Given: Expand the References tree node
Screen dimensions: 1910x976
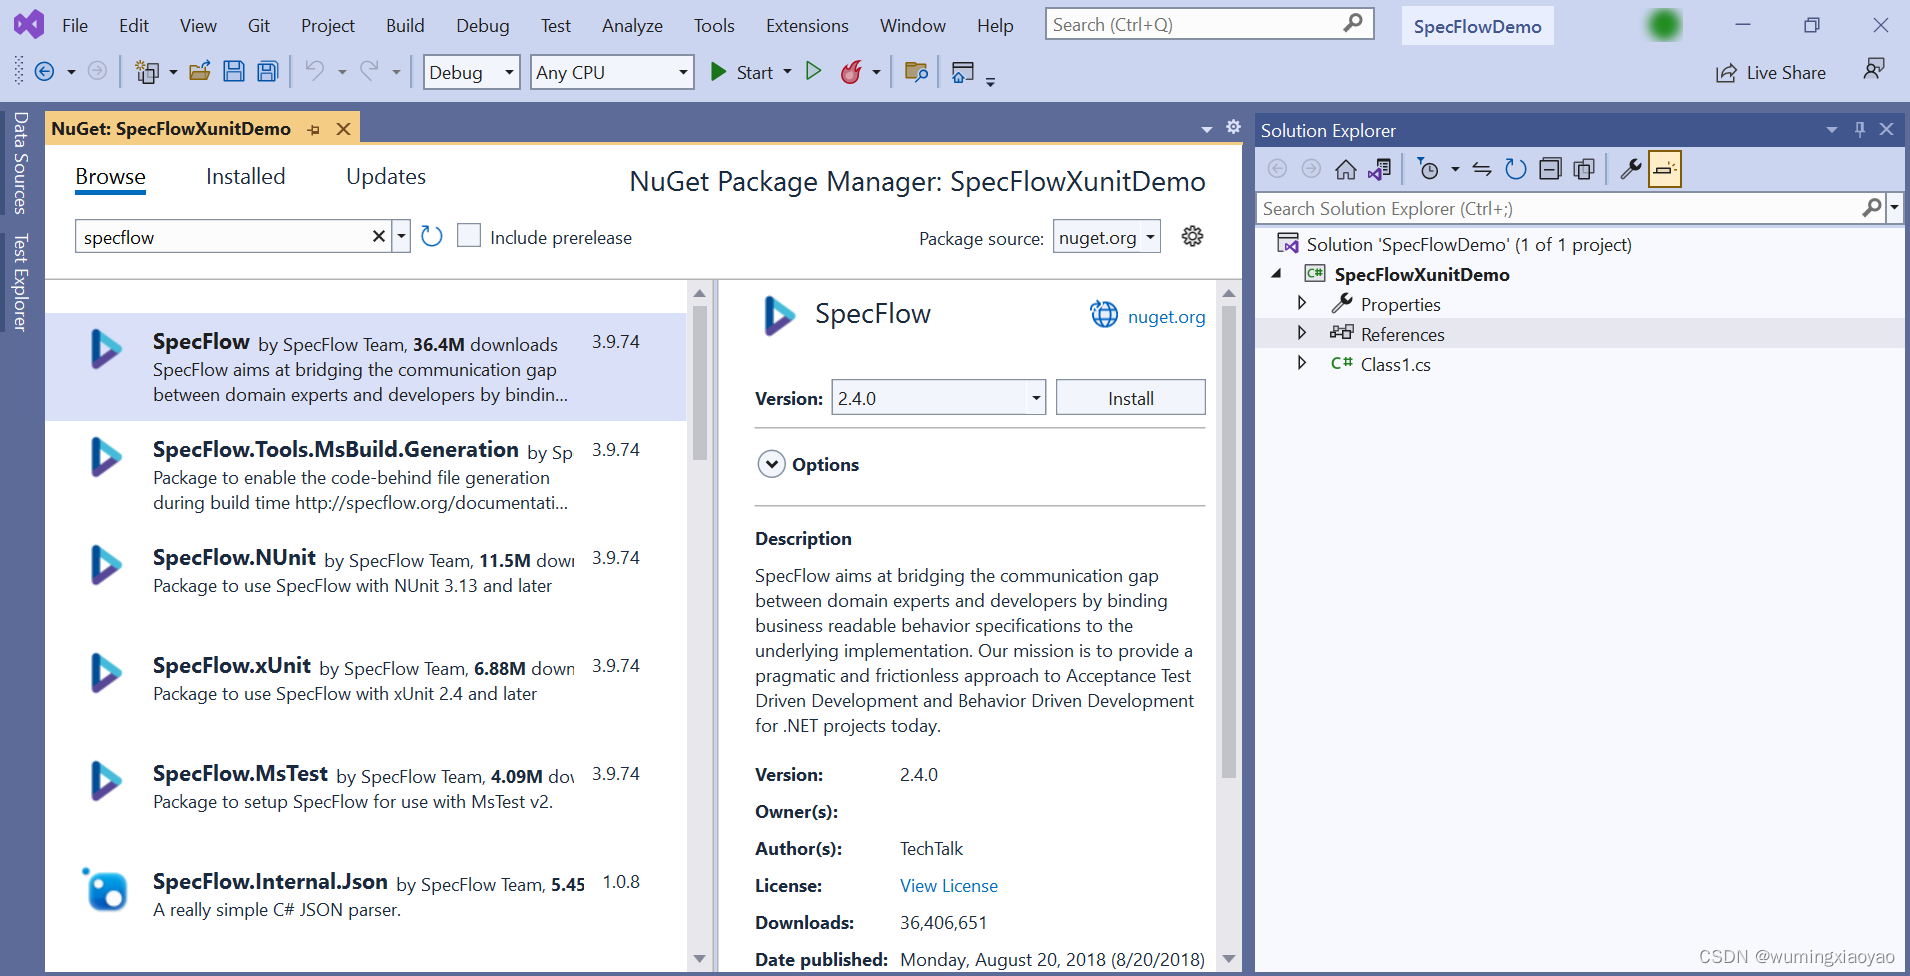Looking at the screenshot, I should coord(1302,333).
